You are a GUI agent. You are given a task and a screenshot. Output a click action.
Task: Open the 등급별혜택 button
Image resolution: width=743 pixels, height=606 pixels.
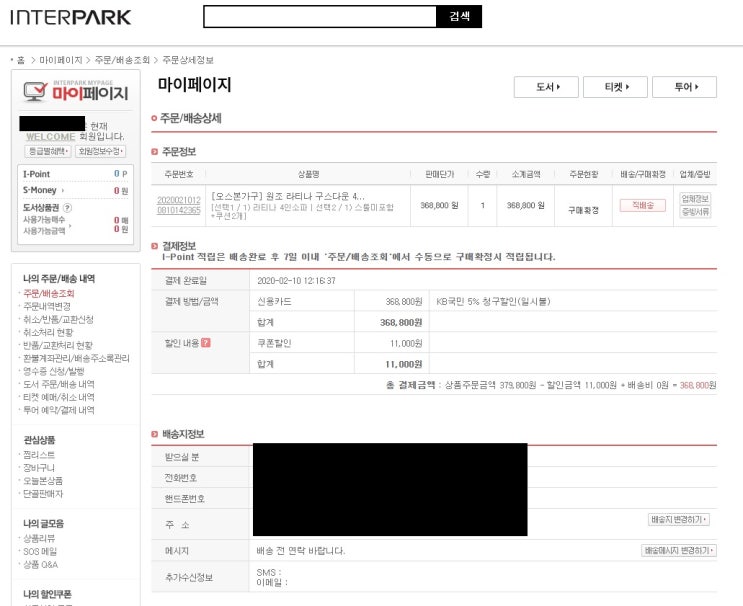click(48, 151)
